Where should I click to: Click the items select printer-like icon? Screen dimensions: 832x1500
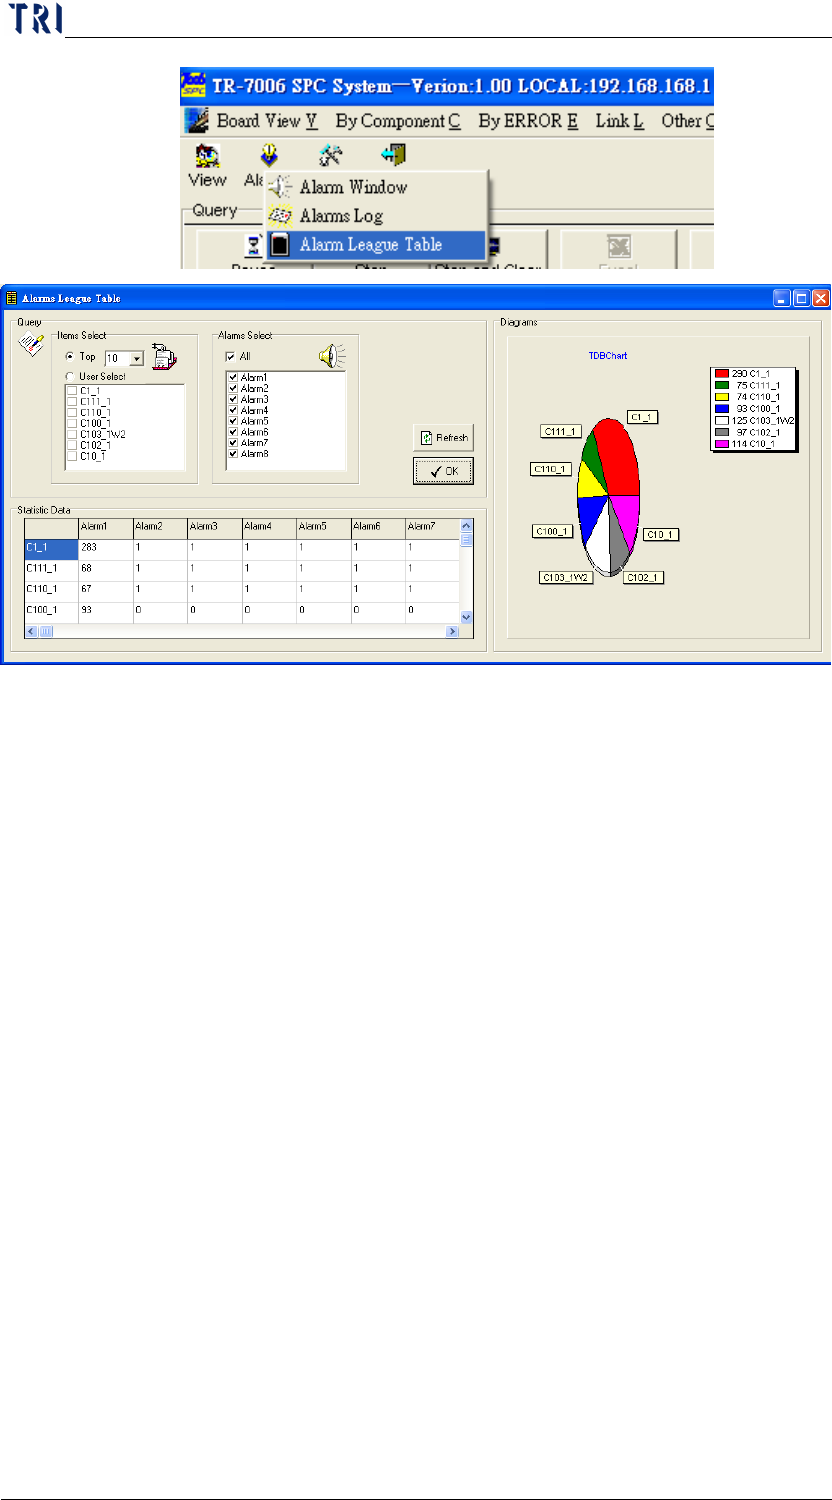163,357
